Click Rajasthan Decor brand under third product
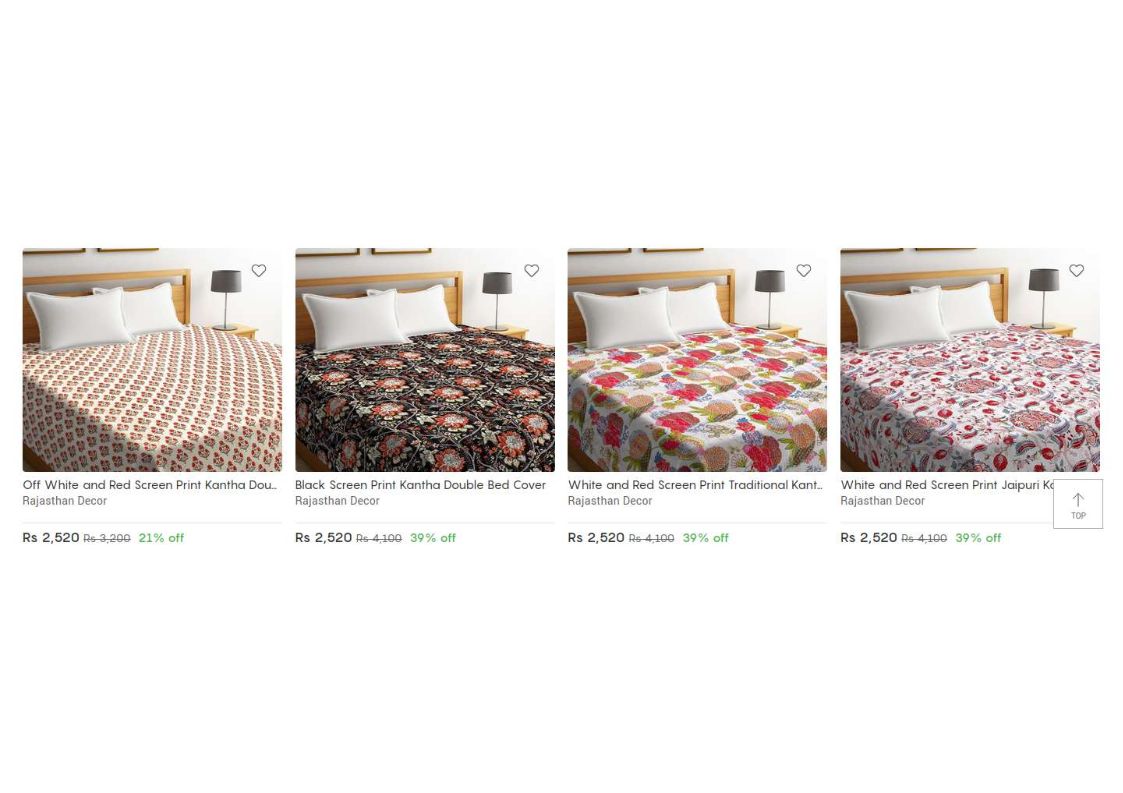This screenshot has width=1123, height=793. click(x=610, y=501)
